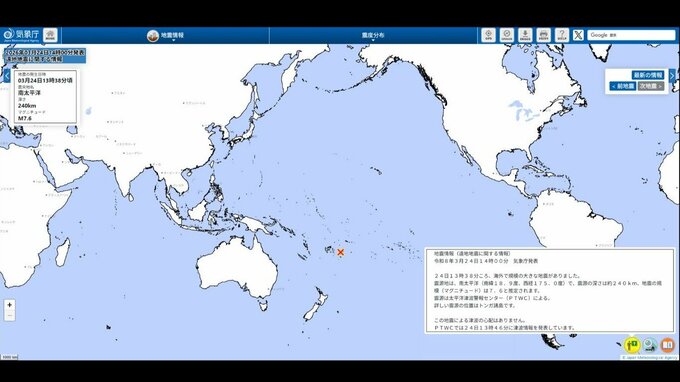Screen dimensions: 680x382
Task: Click the download image toolbar icon
Action: 525,35
